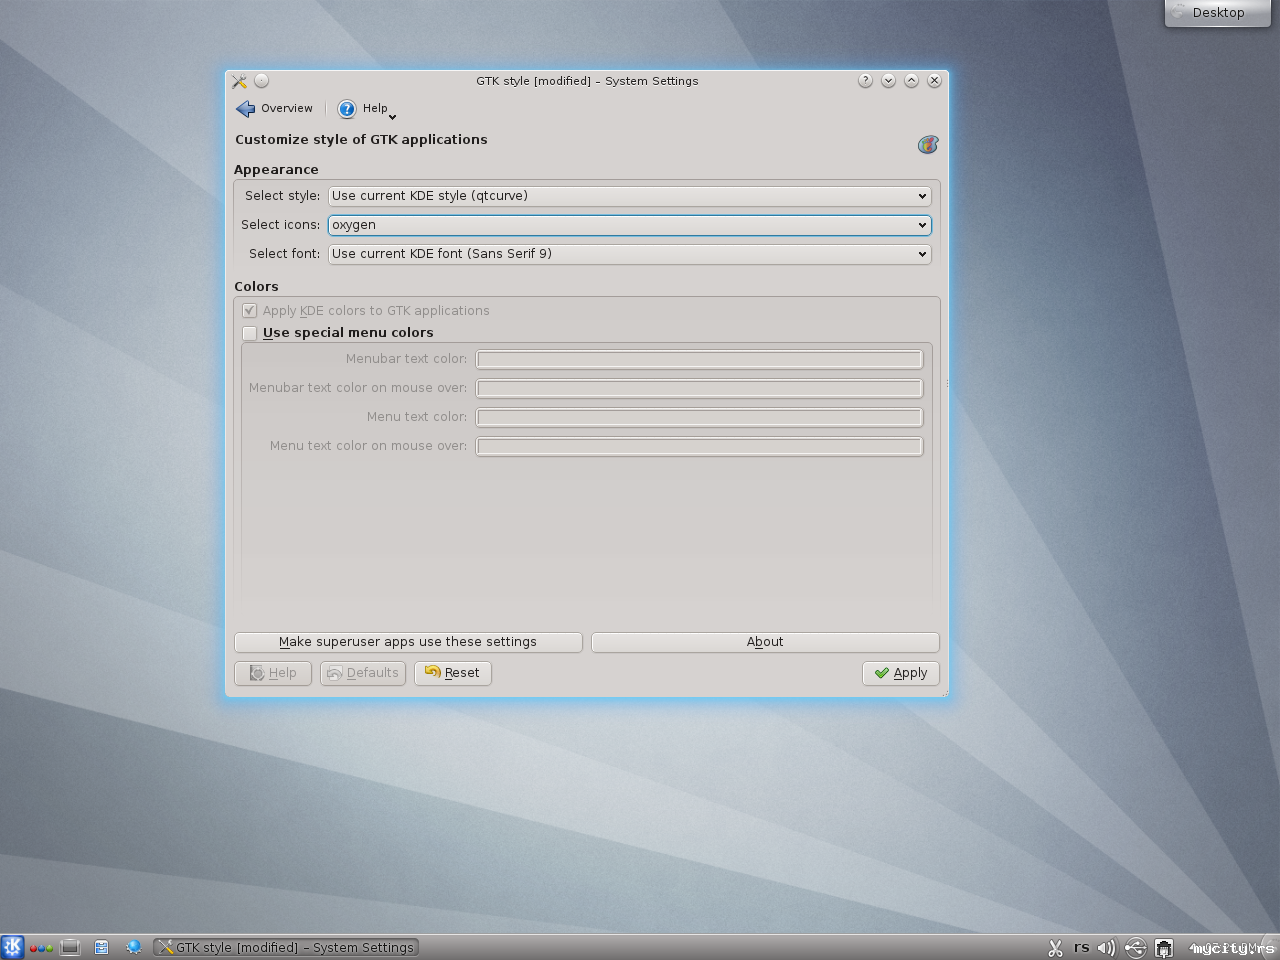The image size is (1280, 960).
Task: Click the Apply button
Action: tap(901, 673)
